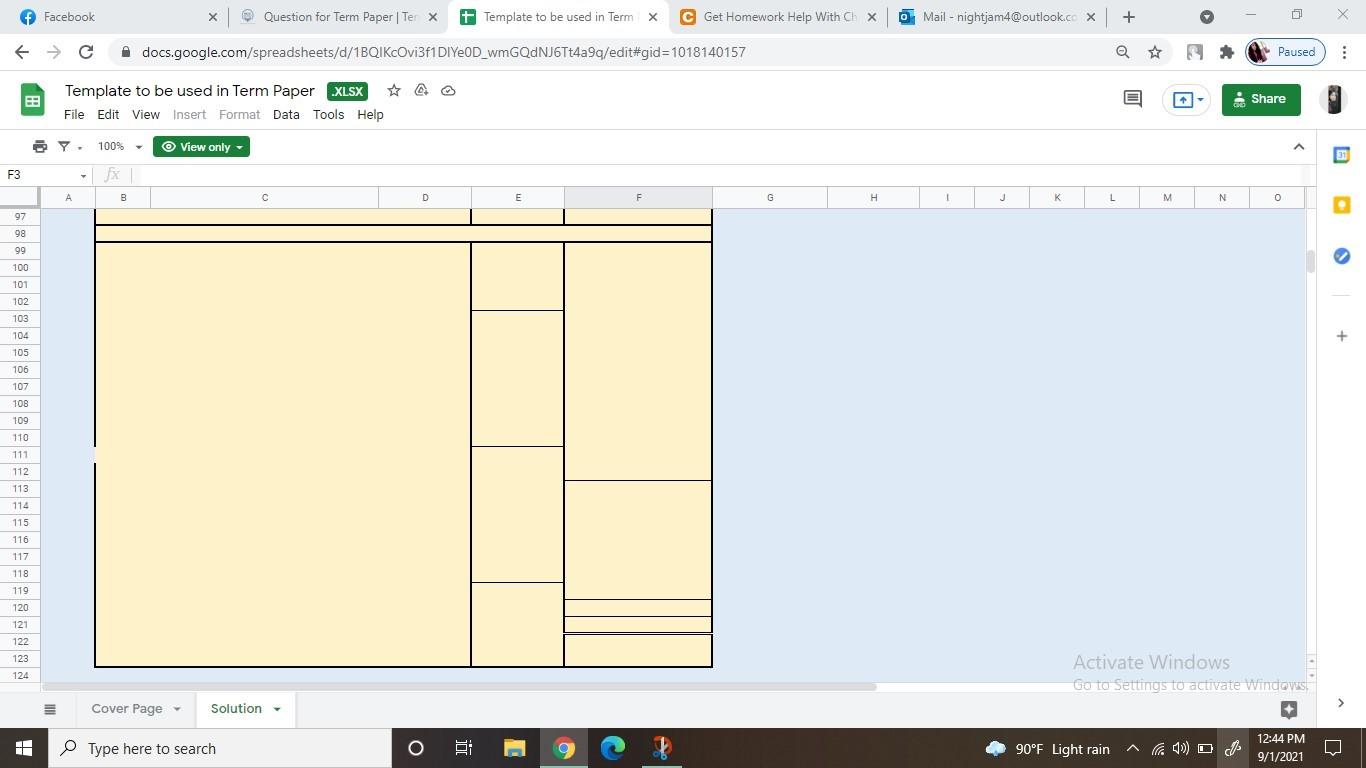Open File Explorer from taskbar
The image size is (1366, 768).
[x=514, y=748]
